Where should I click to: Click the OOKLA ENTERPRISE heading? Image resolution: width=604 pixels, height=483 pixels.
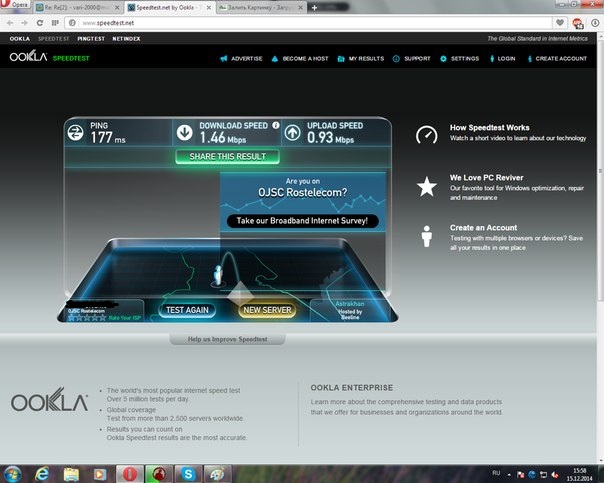pyautogui.click(x=352, y=388)
